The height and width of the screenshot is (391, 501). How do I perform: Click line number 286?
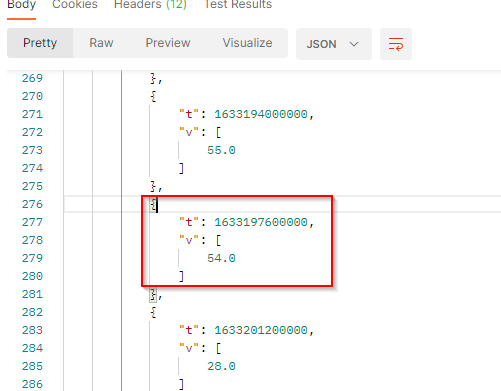tap(32, 384)
